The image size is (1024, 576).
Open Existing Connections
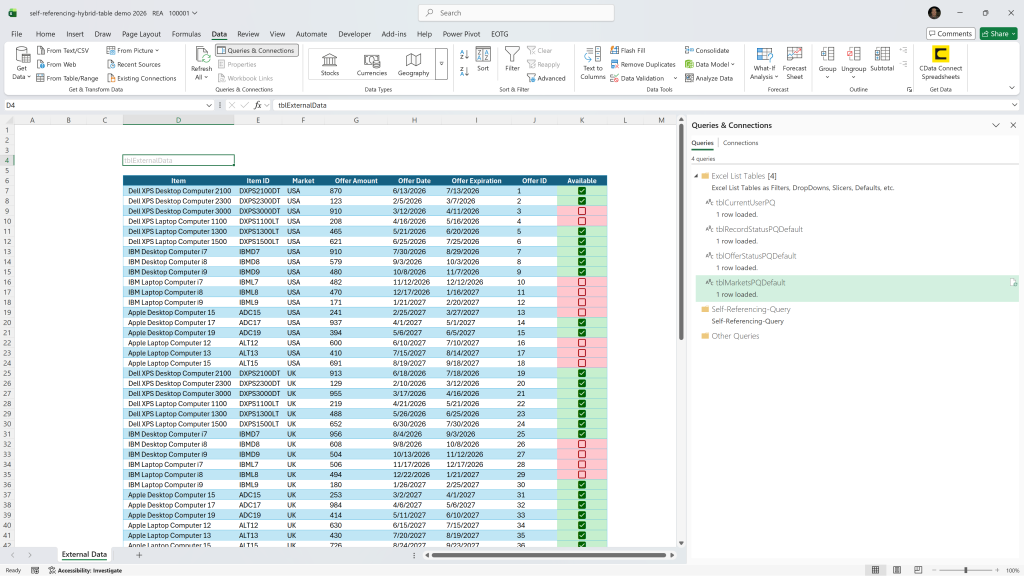click(x=141, y=78)
